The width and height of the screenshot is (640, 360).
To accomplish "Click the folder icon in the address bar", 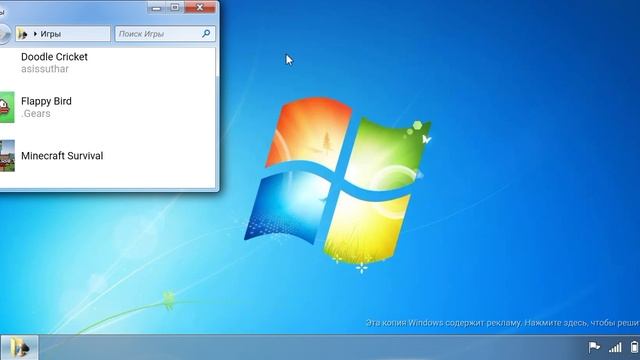I will 23,34.
